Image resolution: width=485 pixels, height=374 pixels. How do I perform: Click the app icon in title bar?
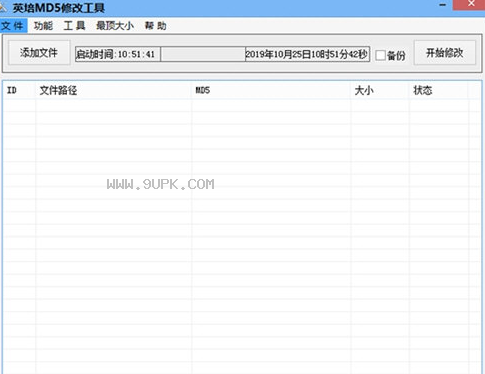[3, 7]
